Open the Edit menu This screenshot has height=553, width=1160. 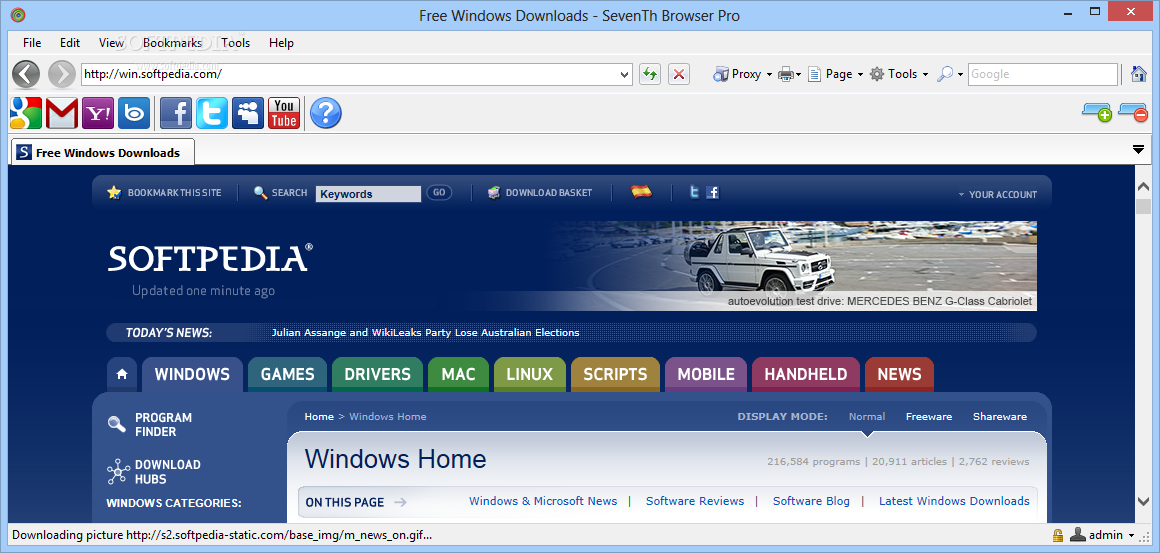70,43
